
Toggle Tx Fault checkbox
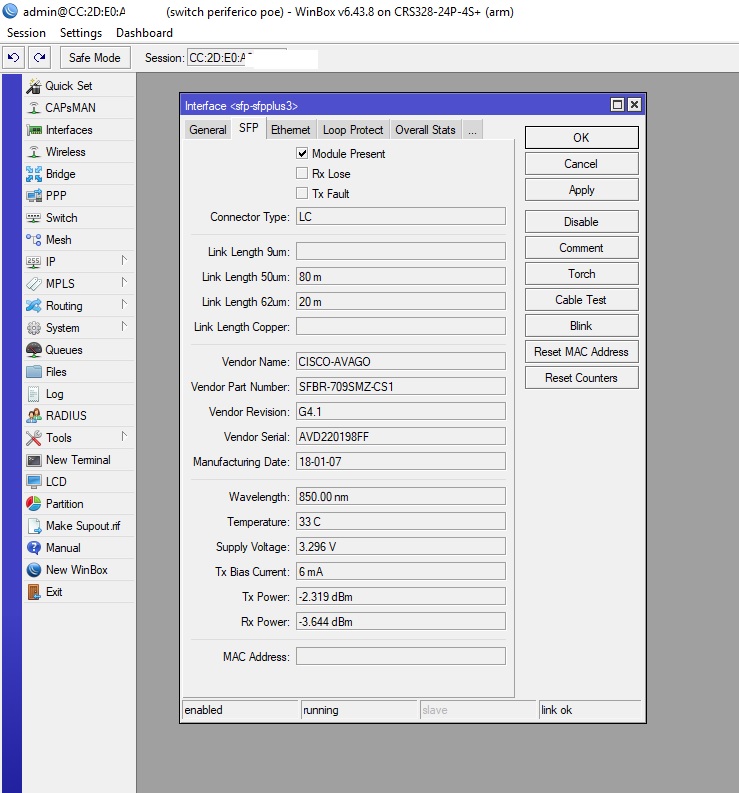point(302,193)
